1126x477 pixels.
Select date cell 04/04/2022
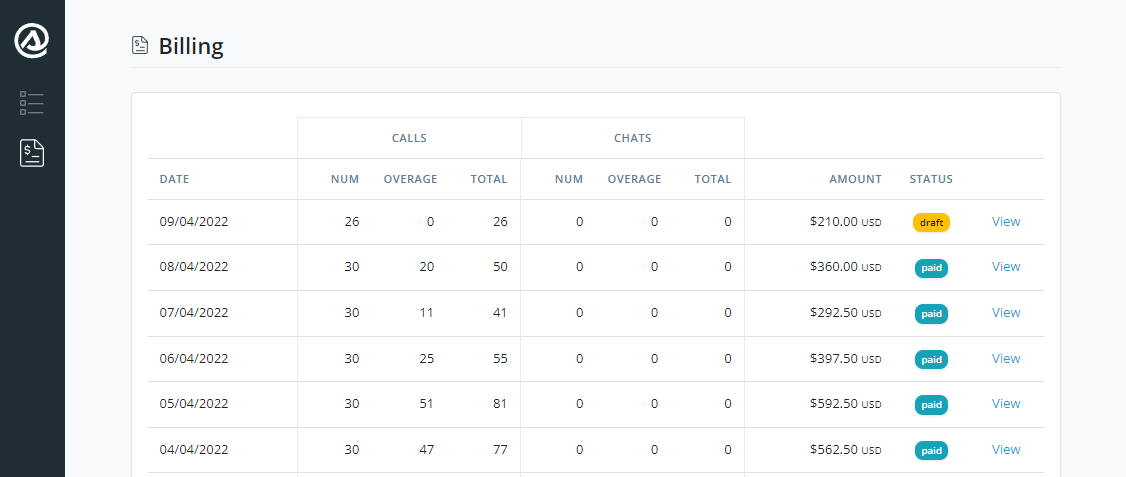[x=194, y=450]
